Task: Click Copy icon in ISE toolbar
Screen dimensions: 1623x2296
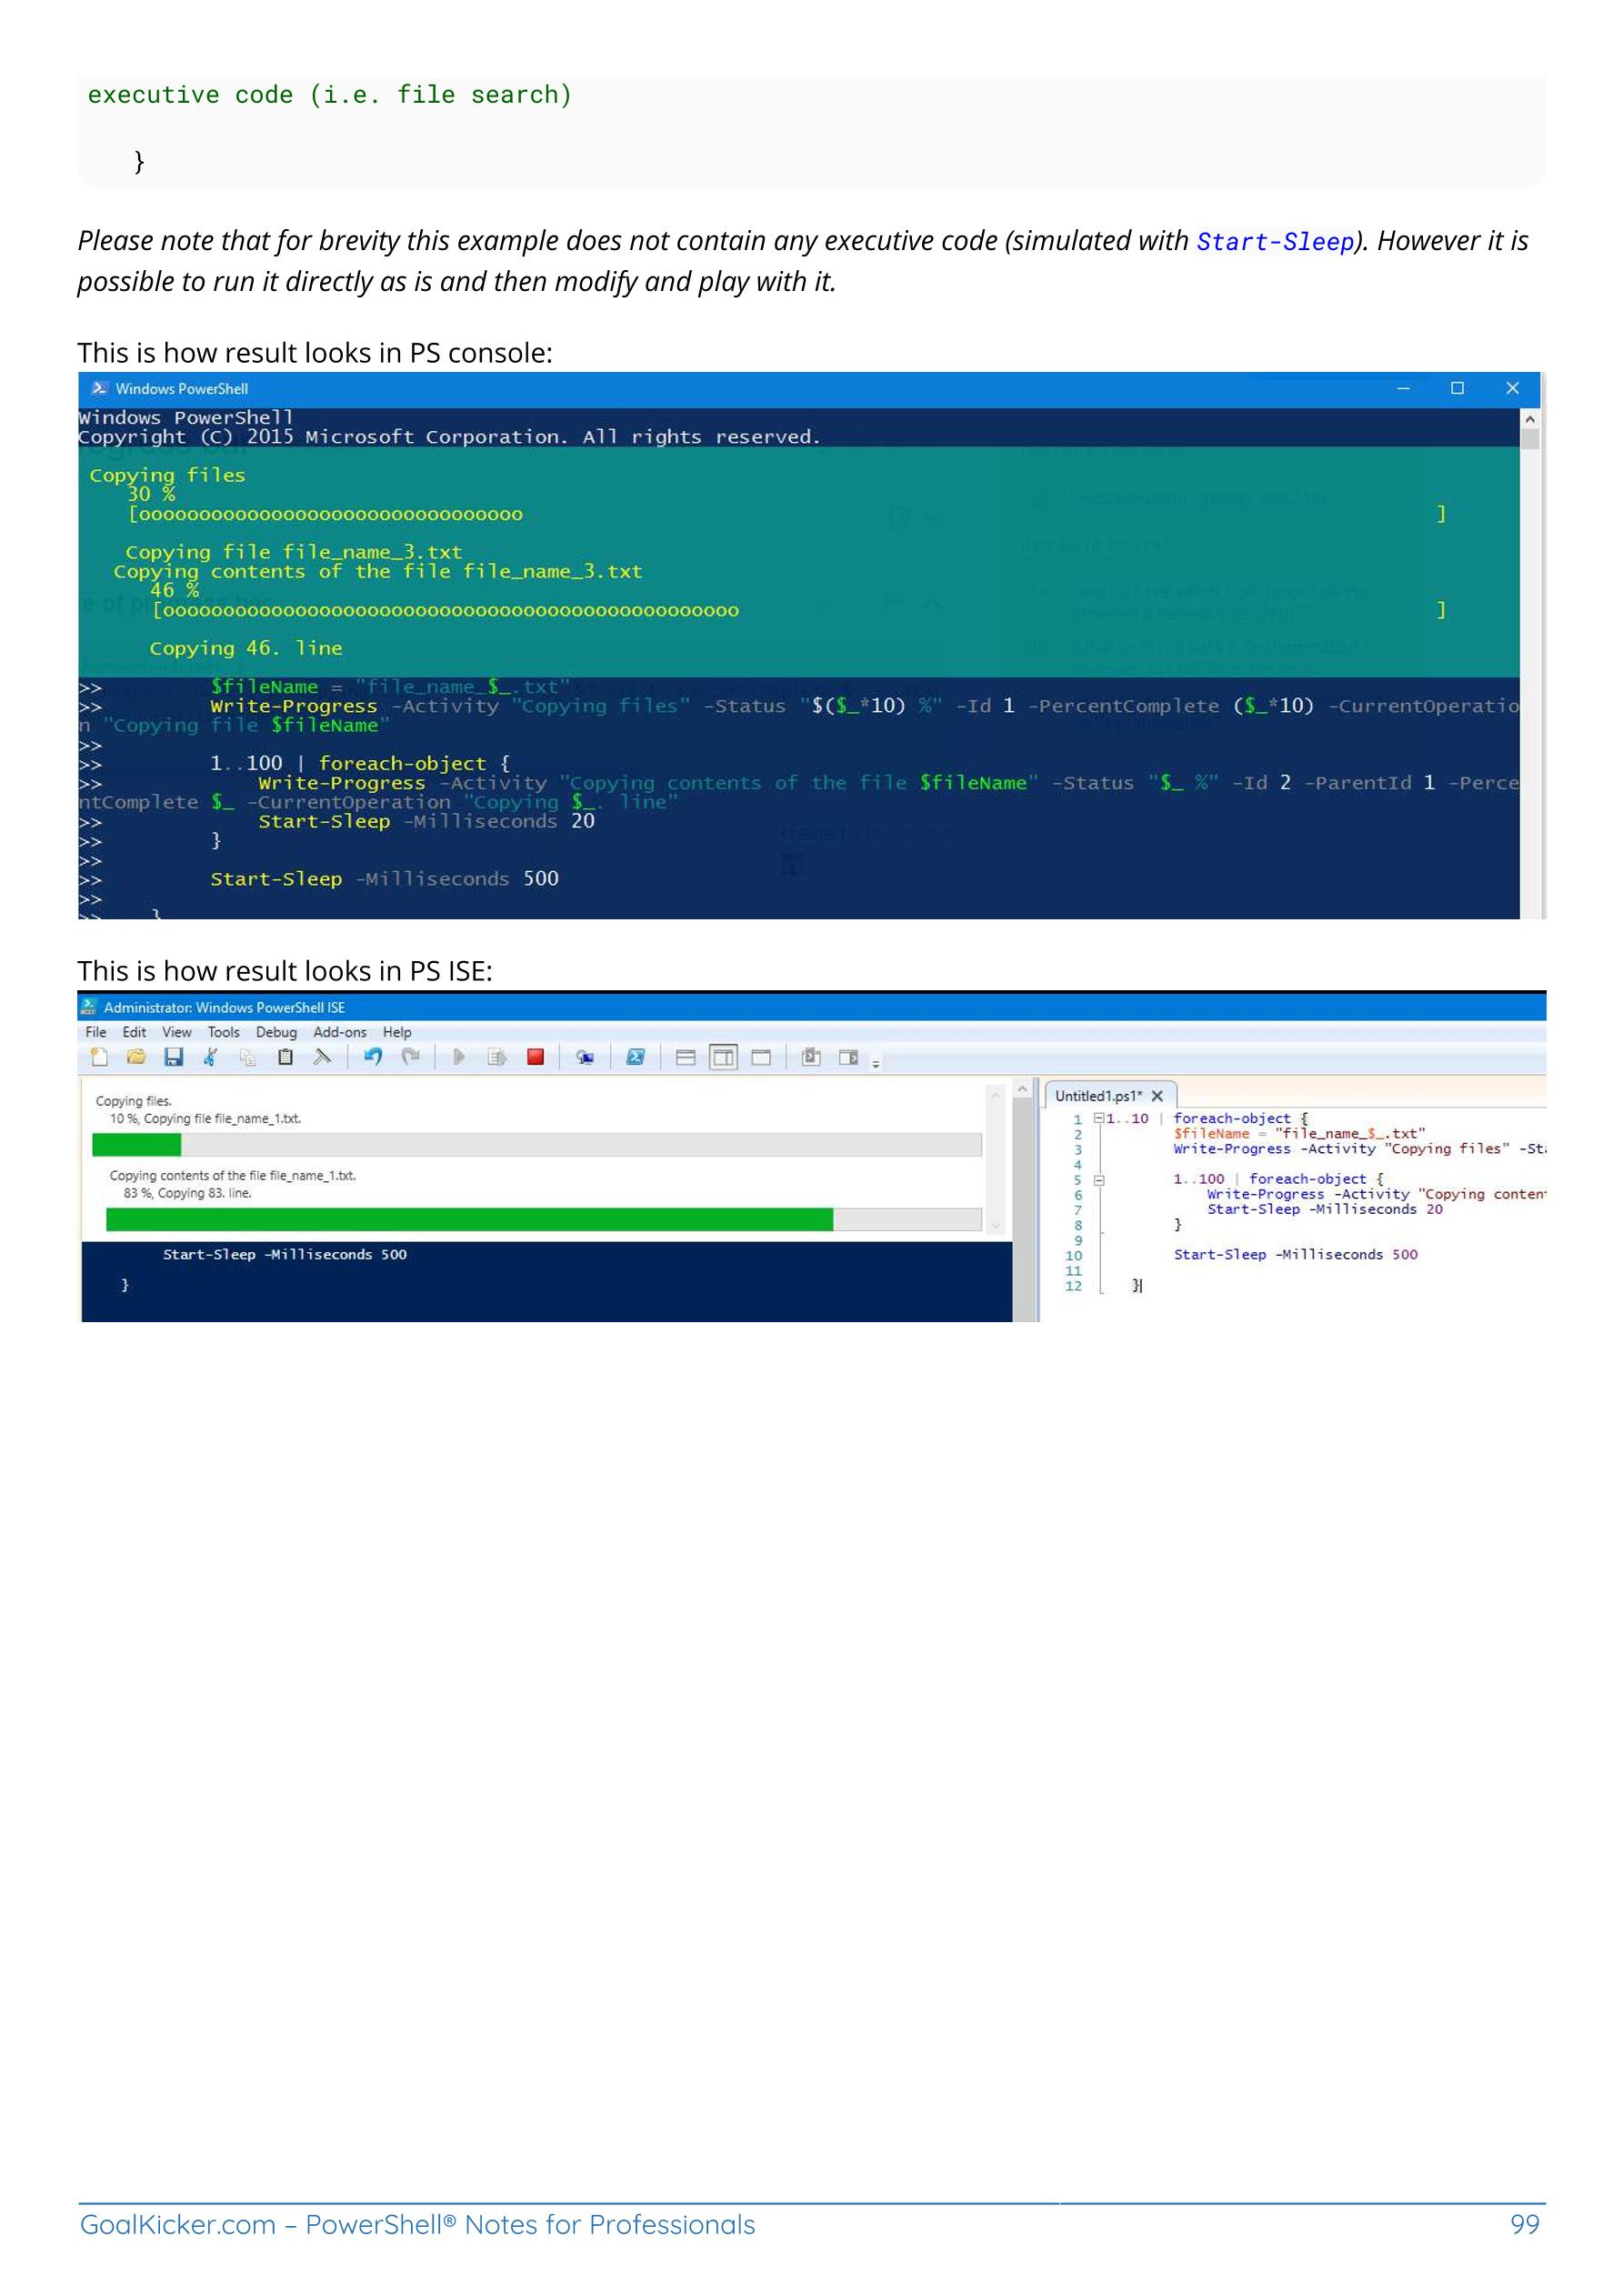Action: [247, 1057]
